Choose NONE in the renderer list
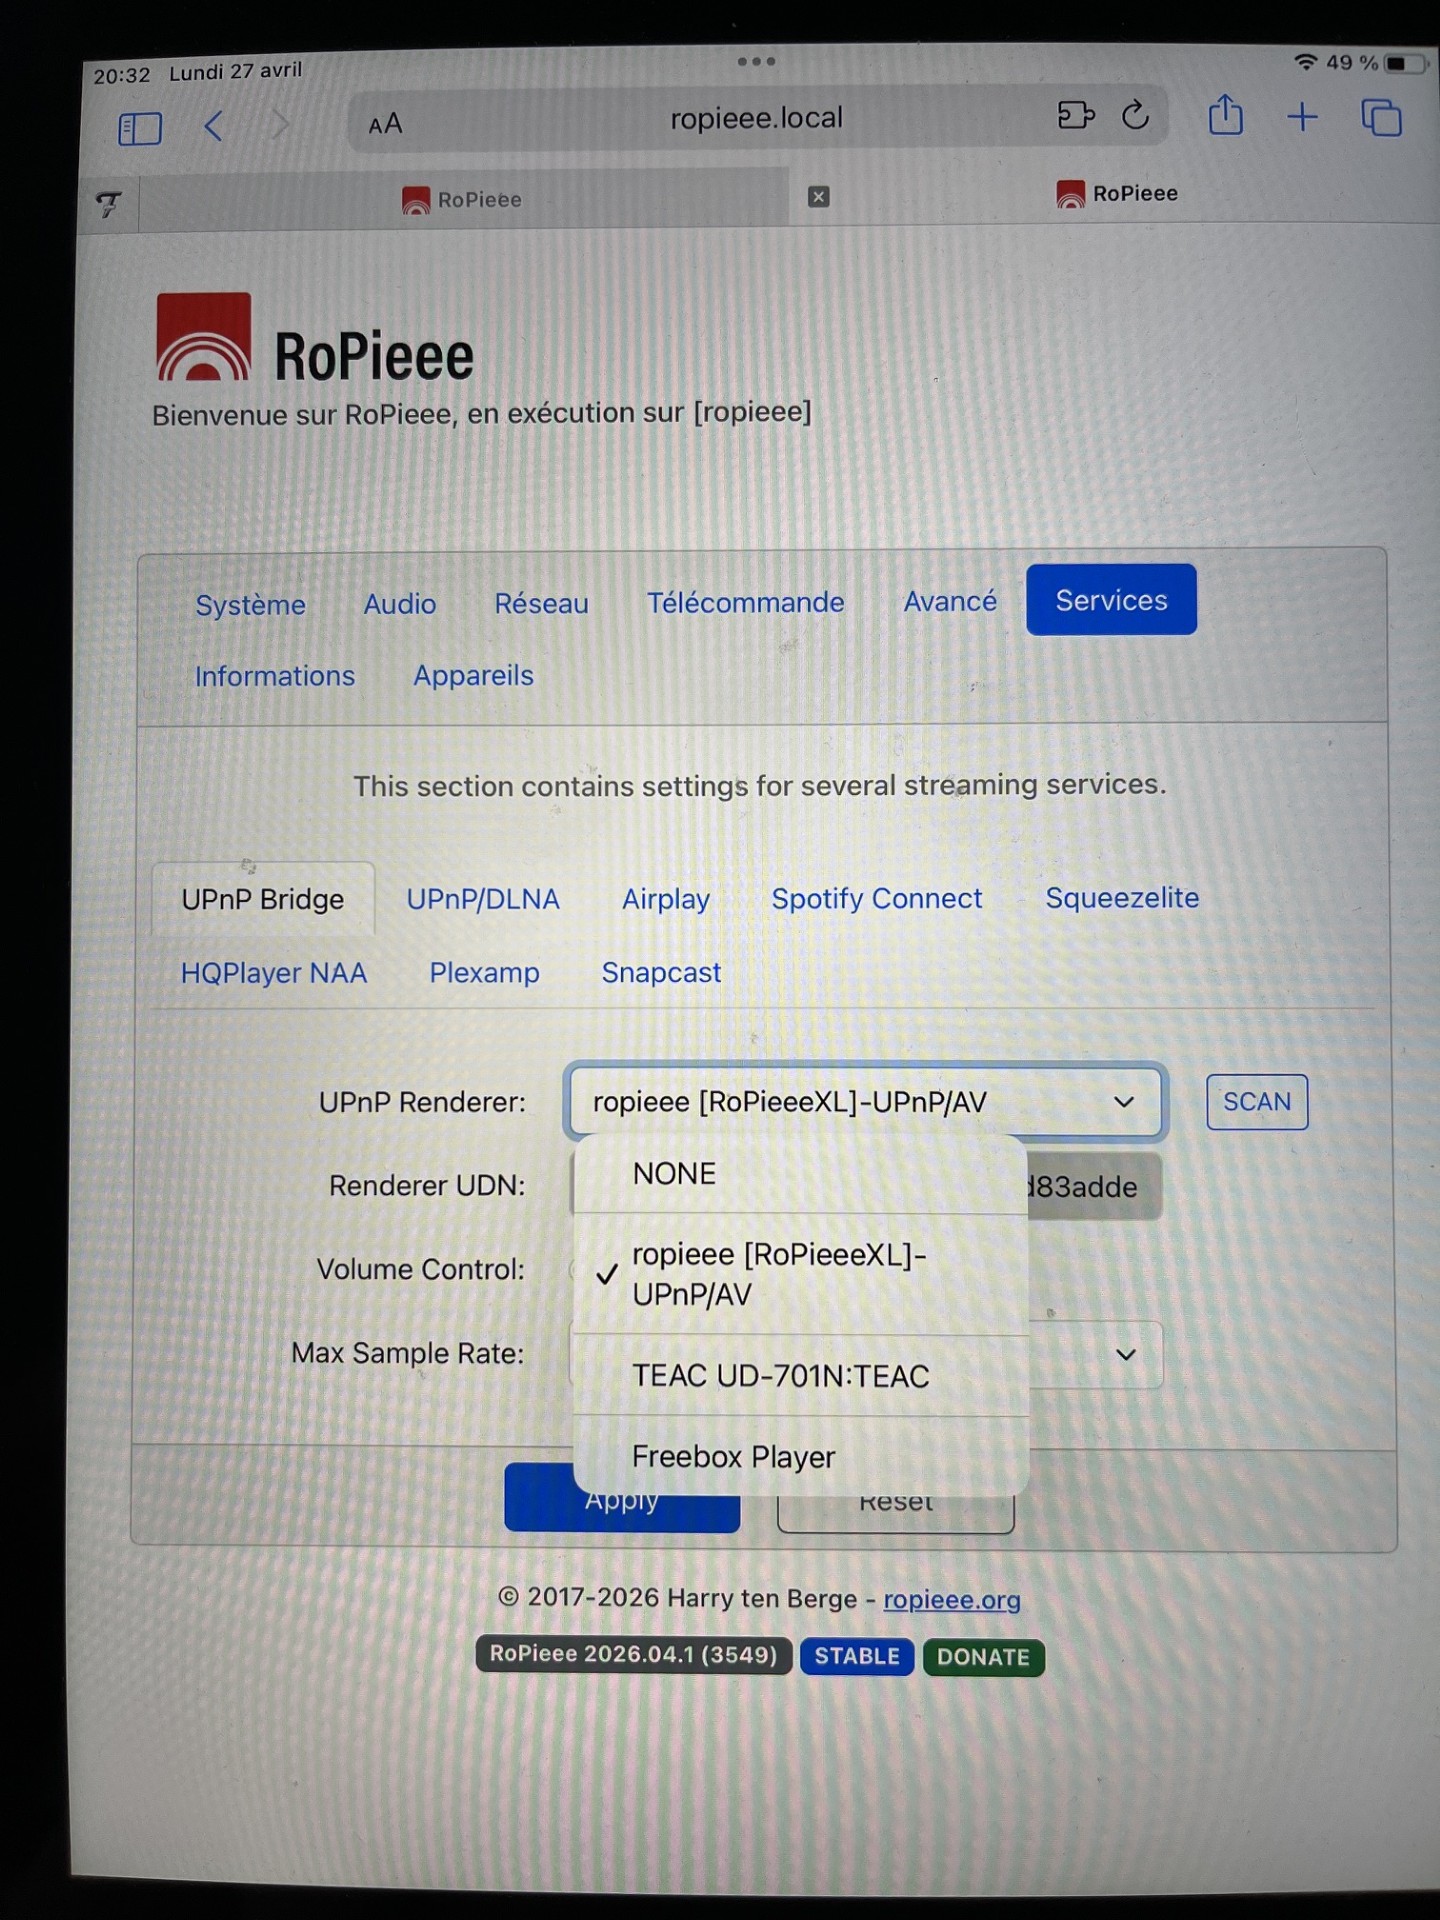The height and width of the screenshot is (1920, 1440). [801, 1174]
